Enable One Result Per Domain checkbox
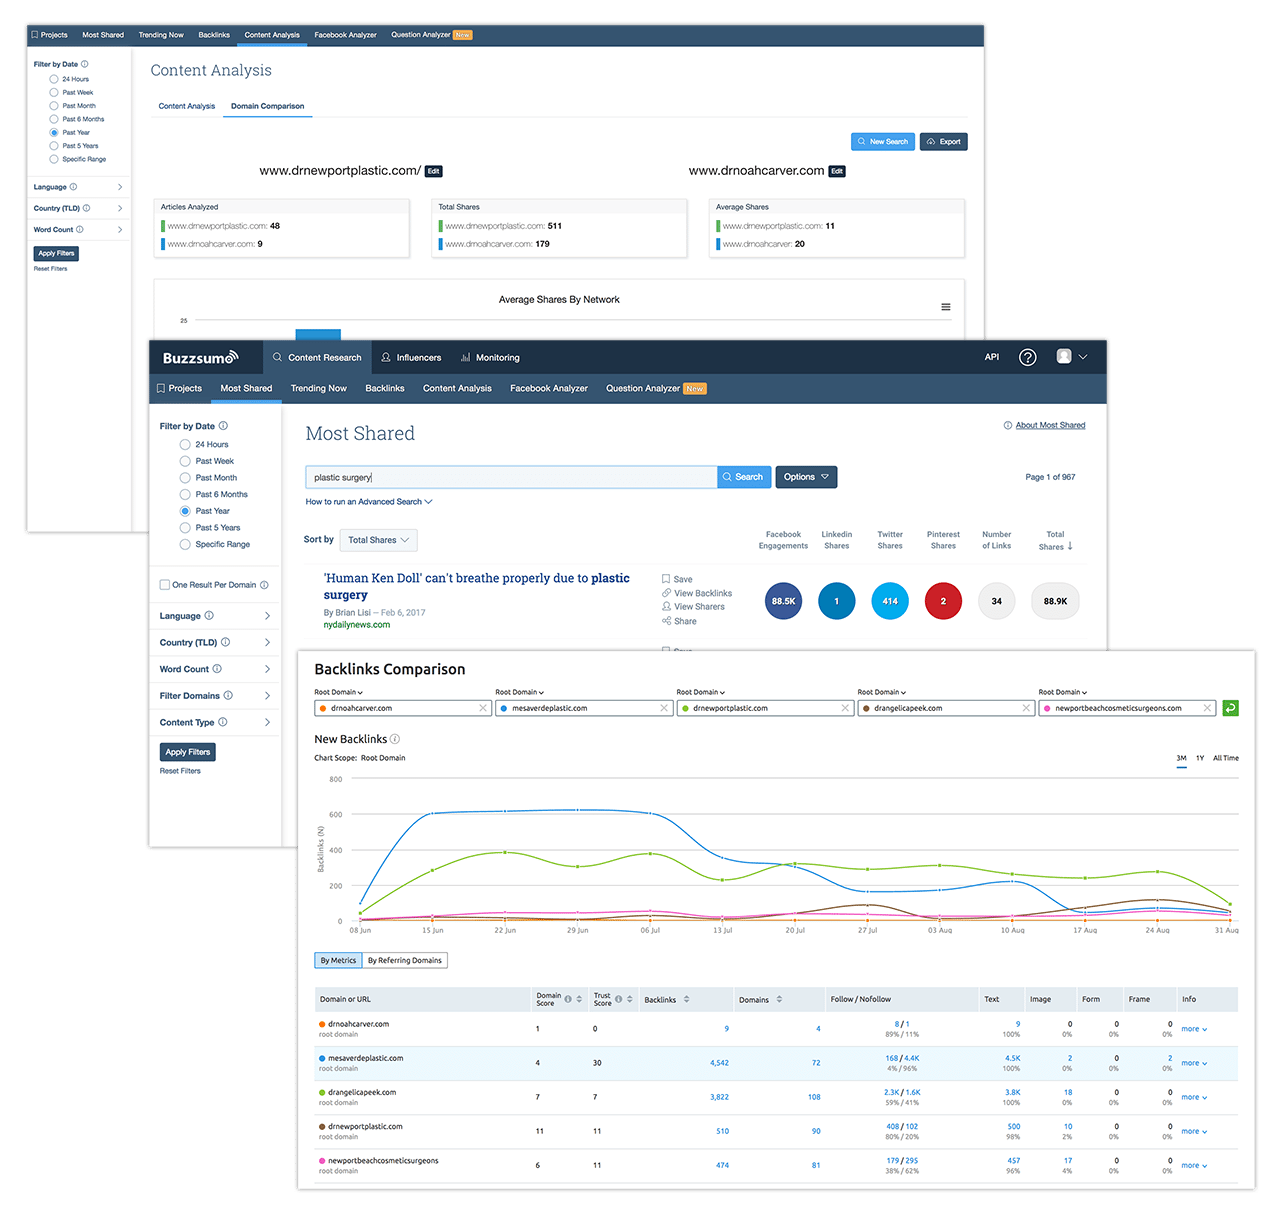This screenshot has width=1280, height=1216. click(164, 585)
